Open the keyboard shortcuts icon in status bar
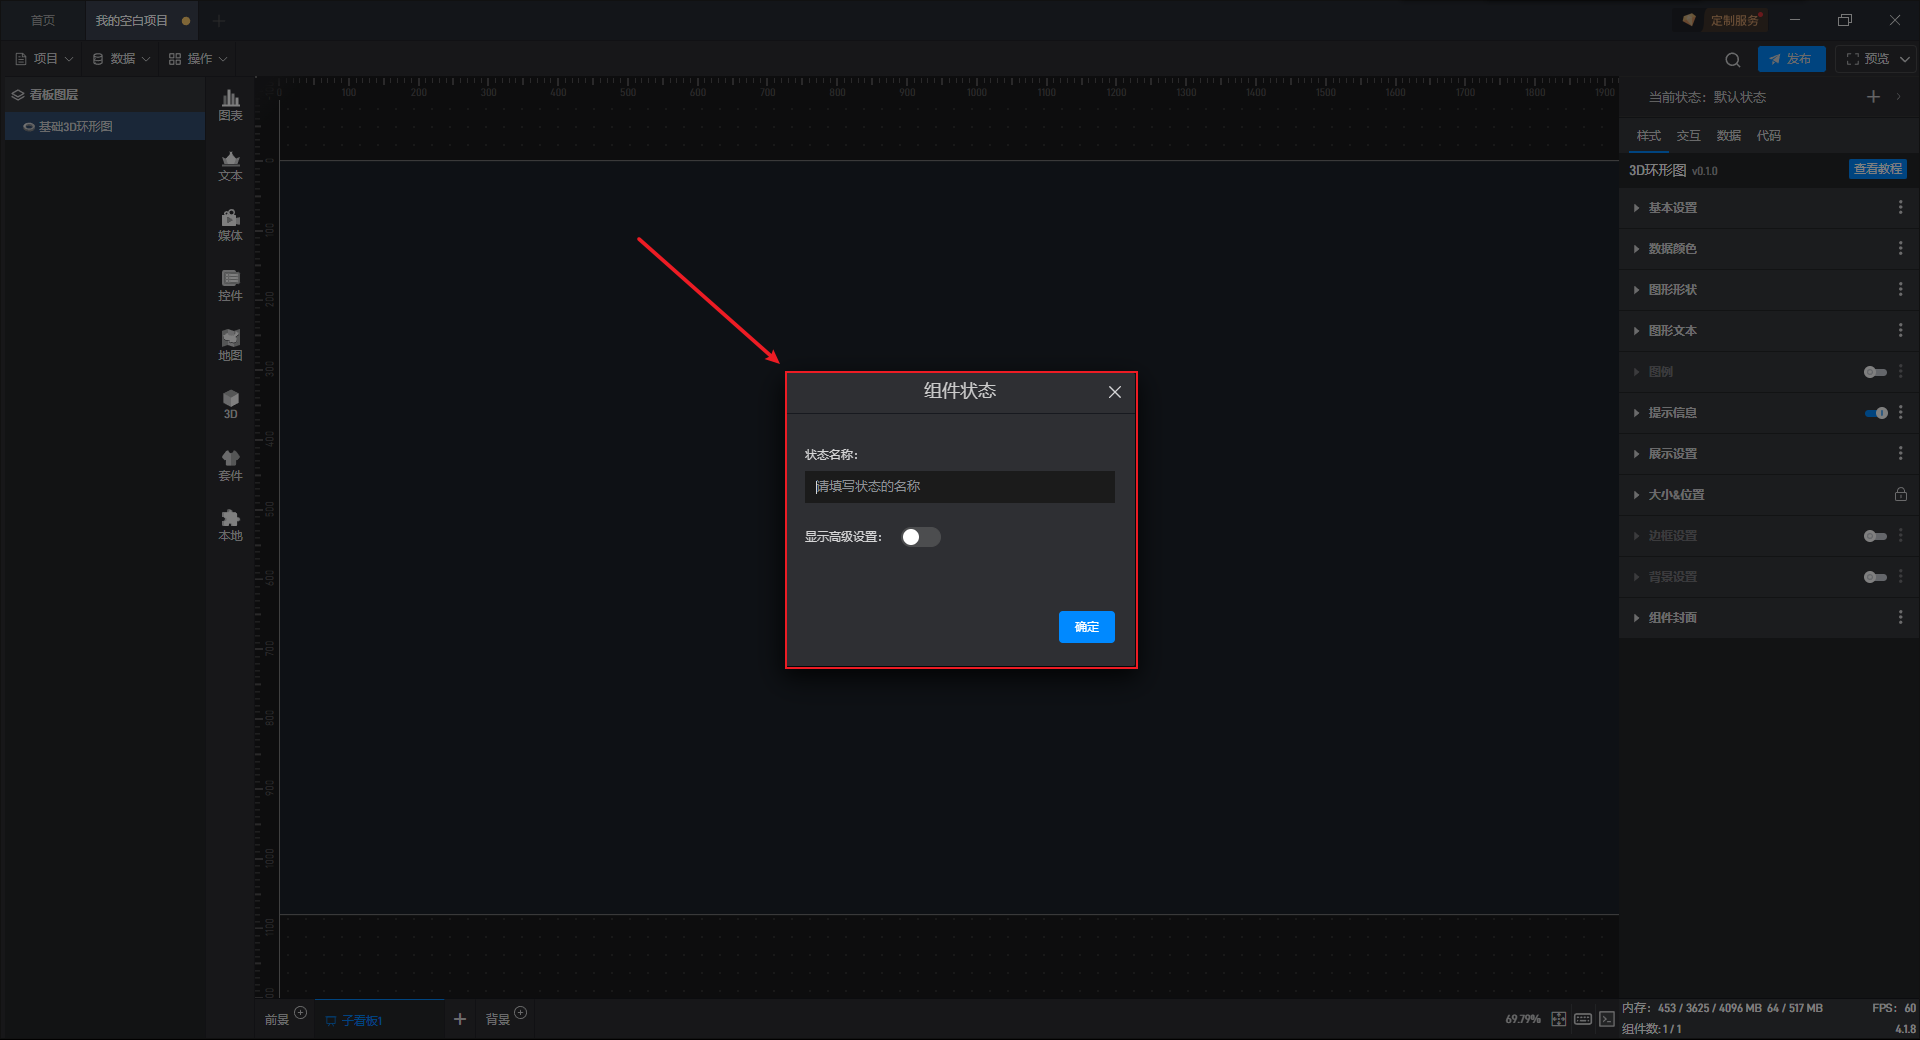 point(1583,1019)
